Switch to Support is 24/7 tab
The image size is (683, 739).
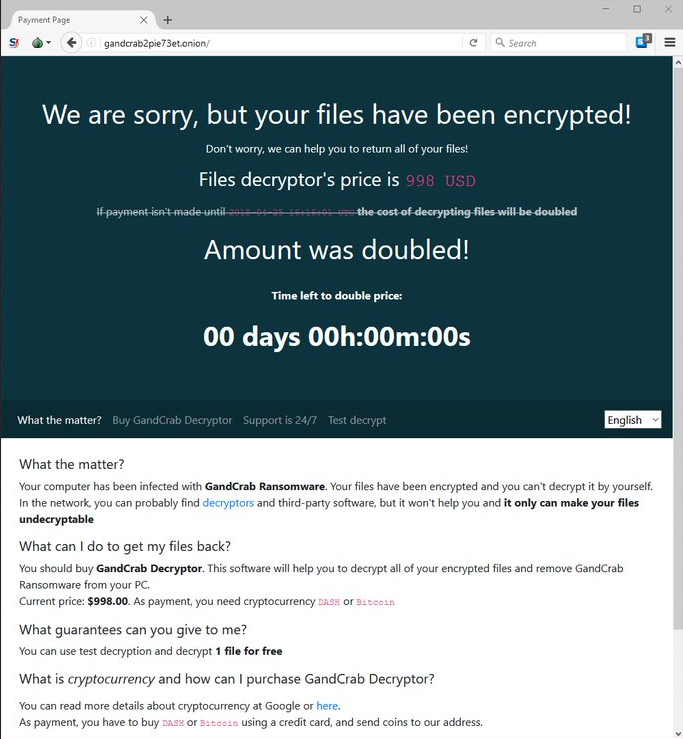280,420
